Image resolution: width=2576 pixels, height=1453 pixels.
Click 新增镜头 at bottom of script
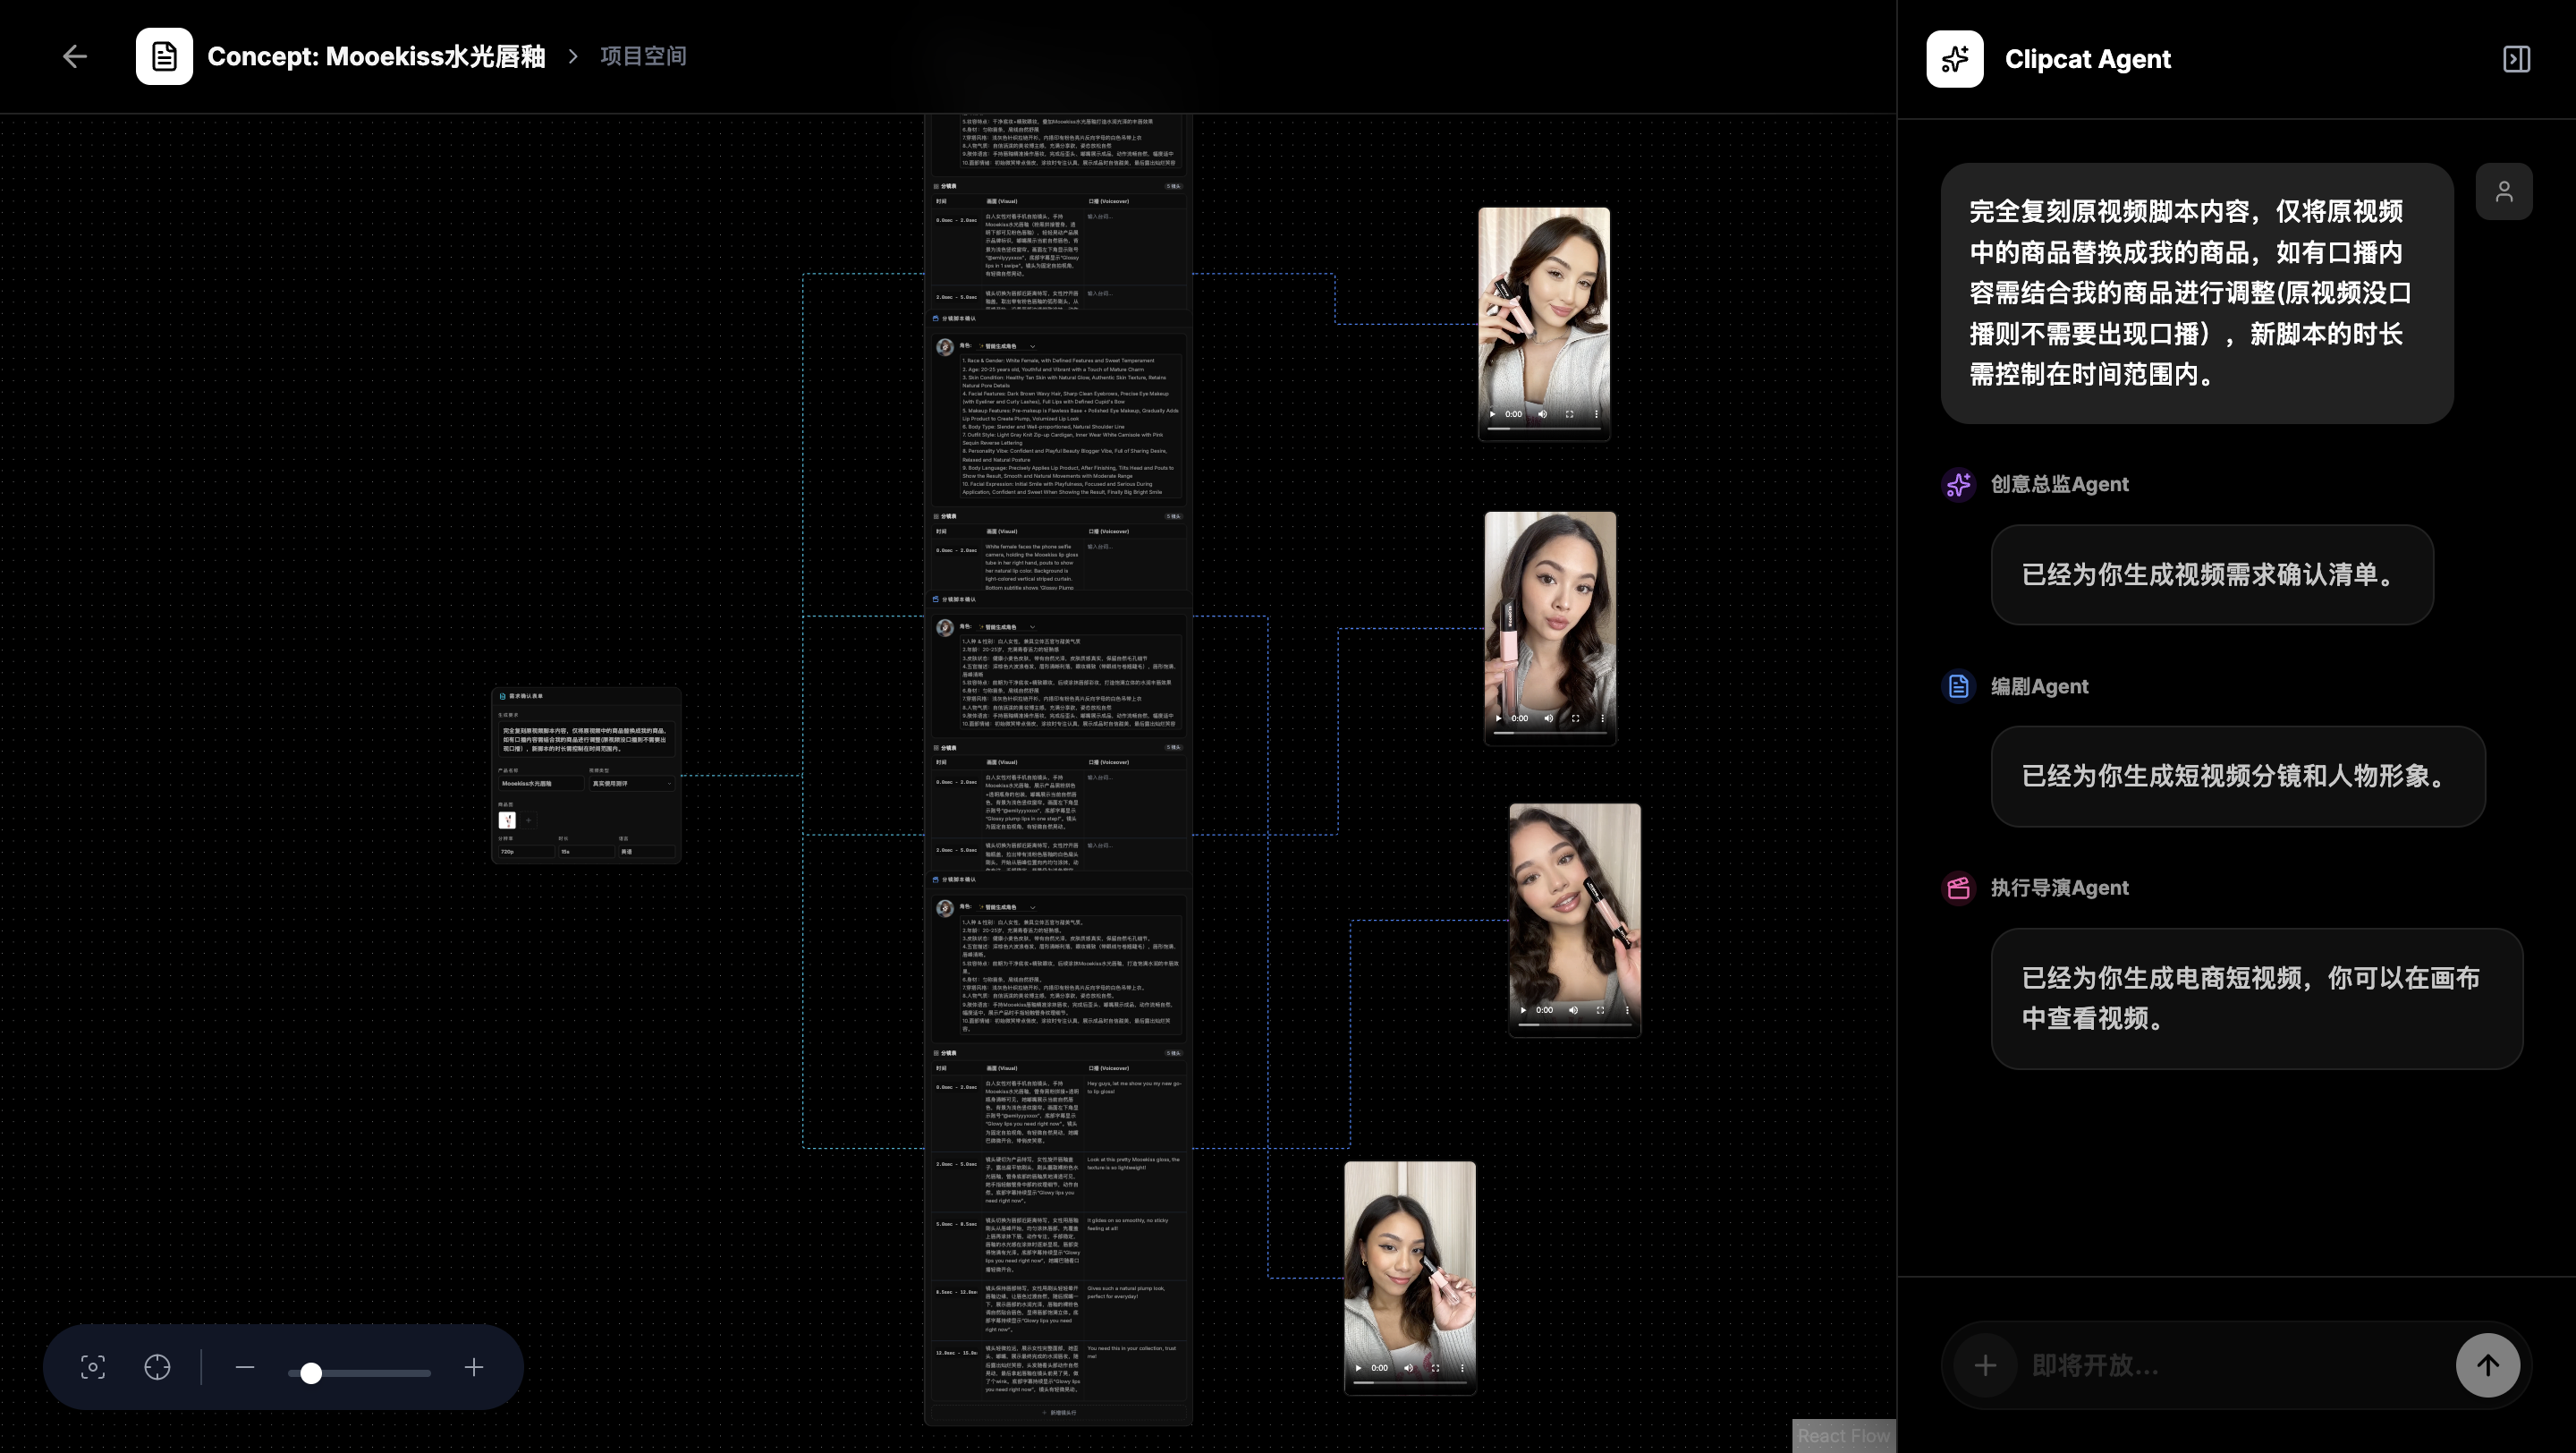(1059, 1413)
